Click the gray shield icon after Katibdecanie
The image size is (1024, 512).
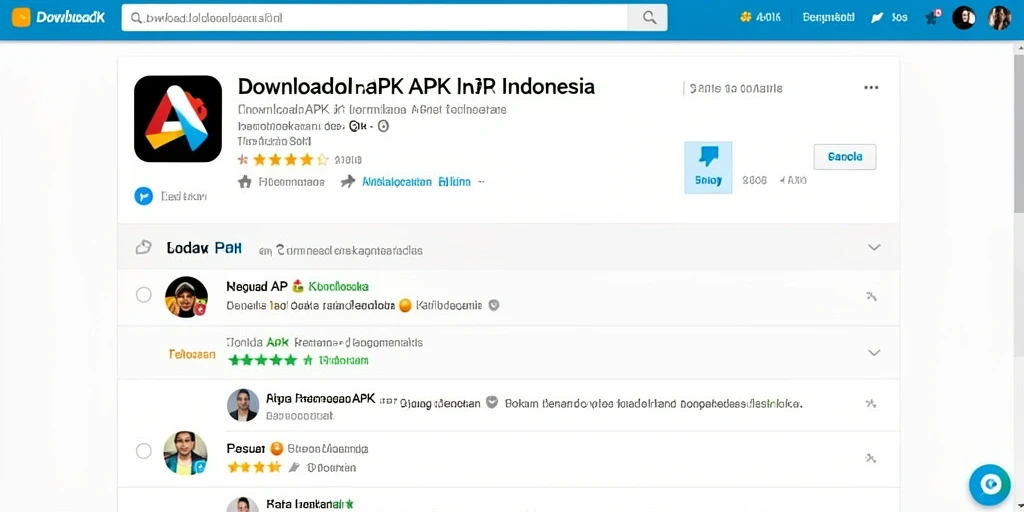coord(494,305)
